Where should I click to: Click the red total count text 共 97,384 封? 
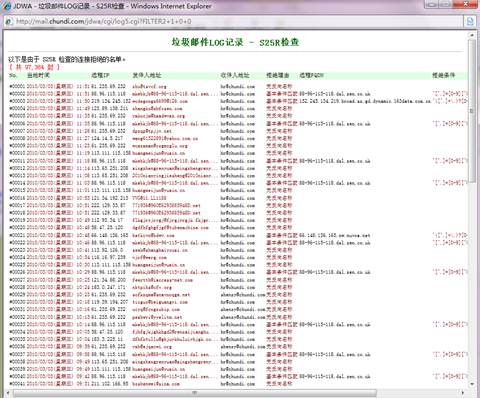(34, 67)
